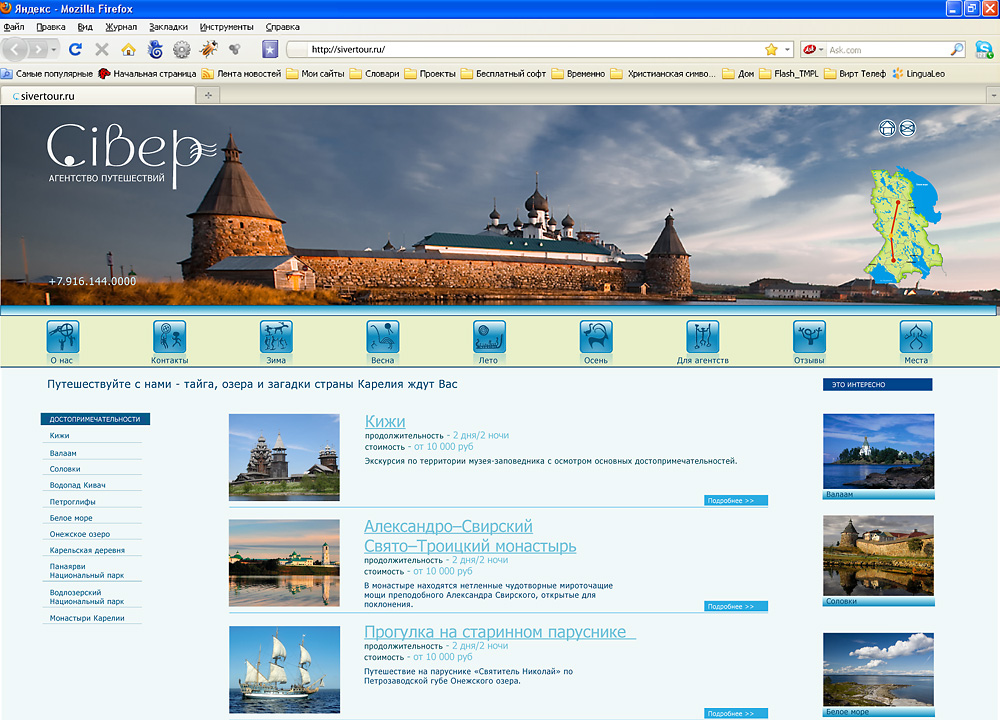This screenshot has width=1000, height=720.
Task: Select 'Водопад Кивач' in the sights list
Action: click(78, 485)
